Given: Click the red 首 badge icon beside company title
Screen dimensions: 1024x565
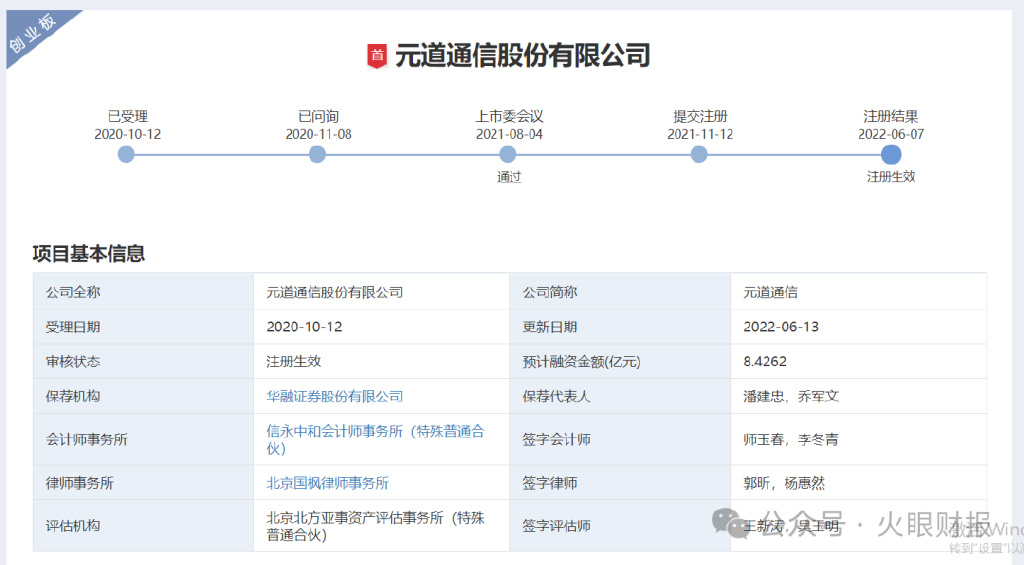Looking at the screenshot, I should [377, 56].
